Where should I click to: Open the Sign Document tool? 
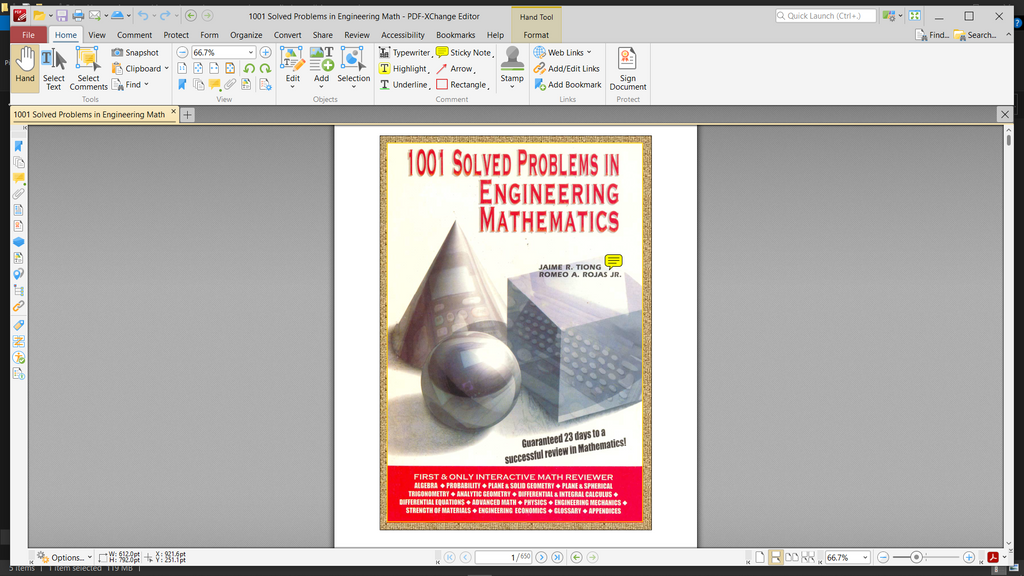(628, 68)
